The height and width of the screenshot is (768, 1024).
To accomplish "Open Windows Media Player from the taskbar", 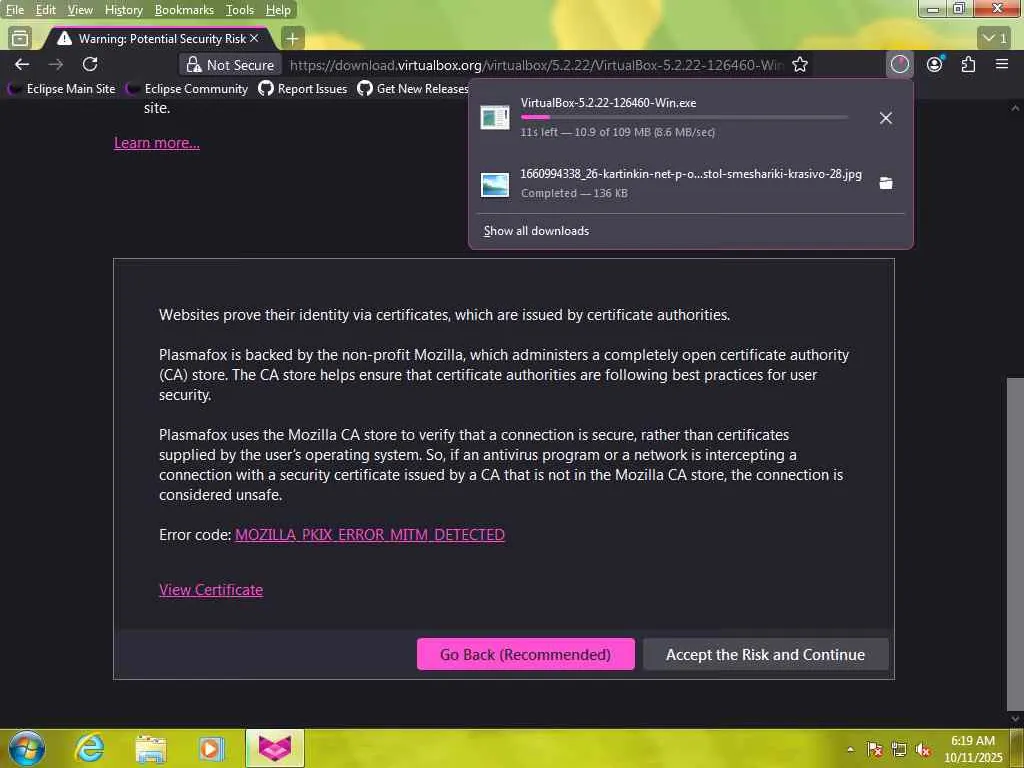I will pyautogui.click(x=212, y=748).
